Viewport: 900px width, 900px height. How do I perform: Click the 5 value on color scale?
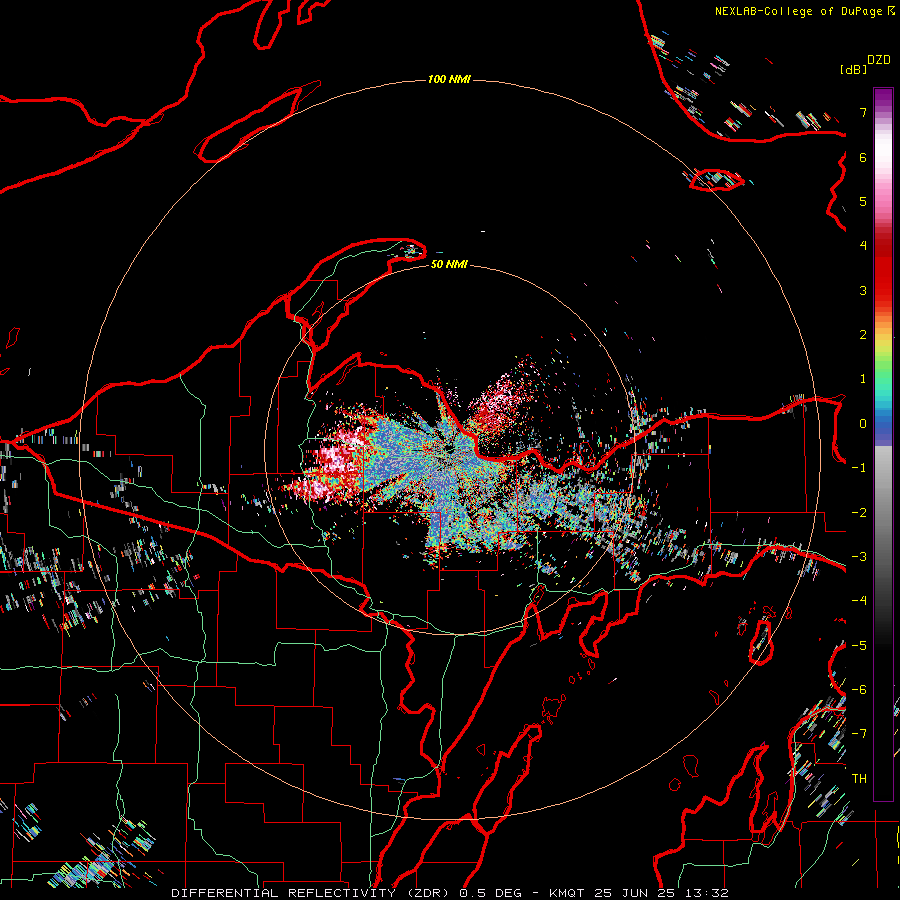(863, 201)
